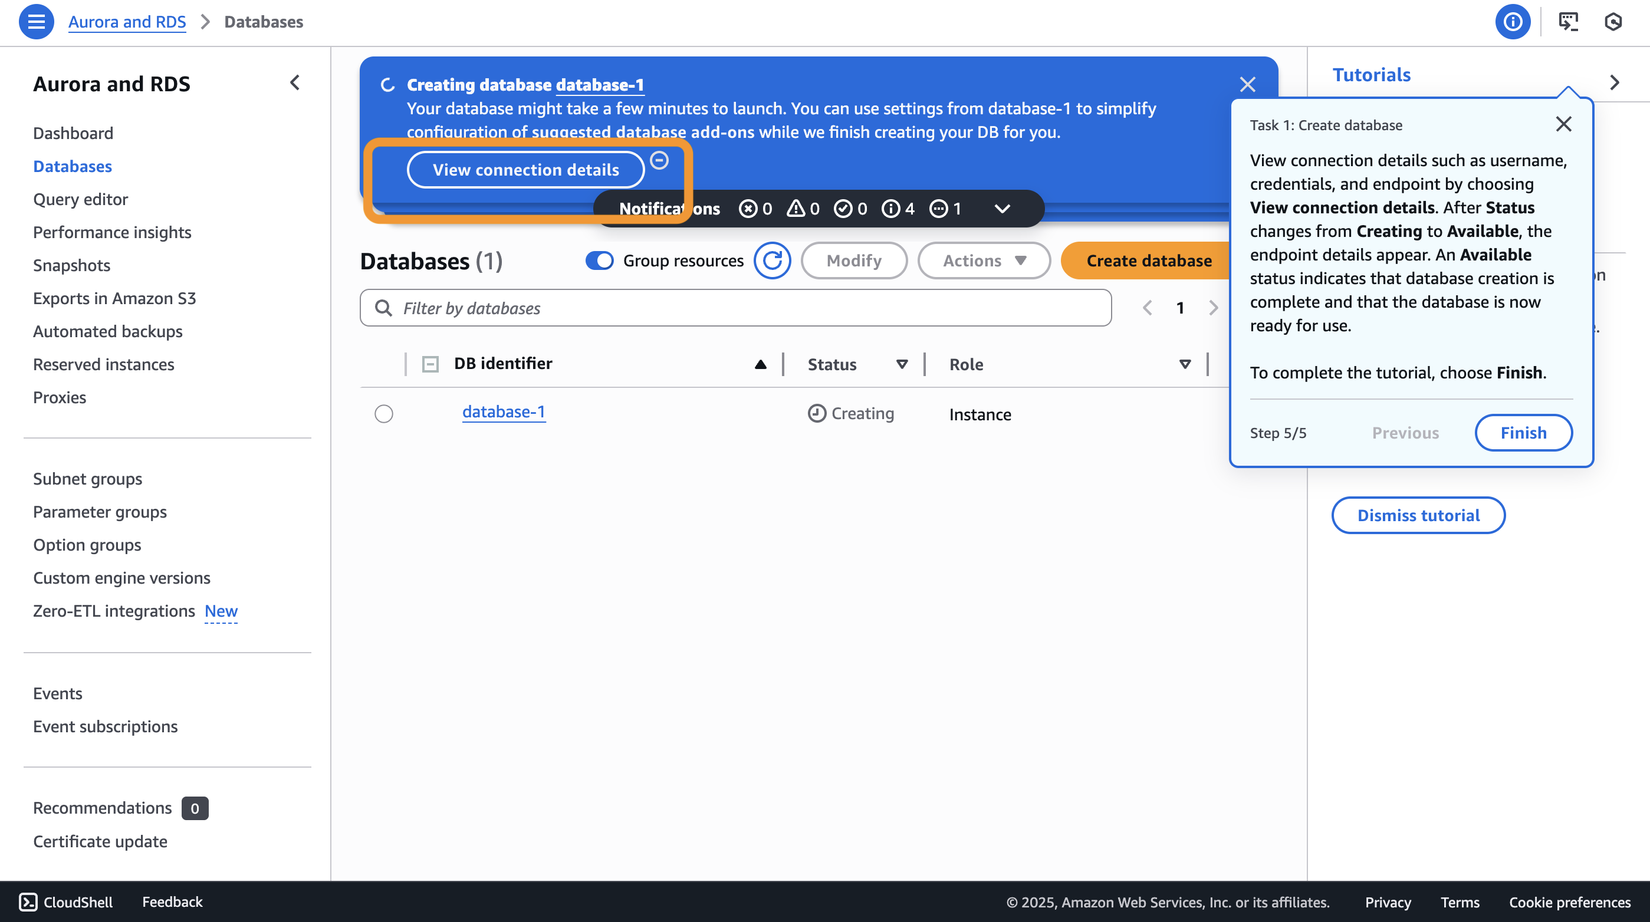The height and width of the screenshot is (922, 1650).
Task: Sort by DB identifier ascending arrow
Action: tap(760, 364)
